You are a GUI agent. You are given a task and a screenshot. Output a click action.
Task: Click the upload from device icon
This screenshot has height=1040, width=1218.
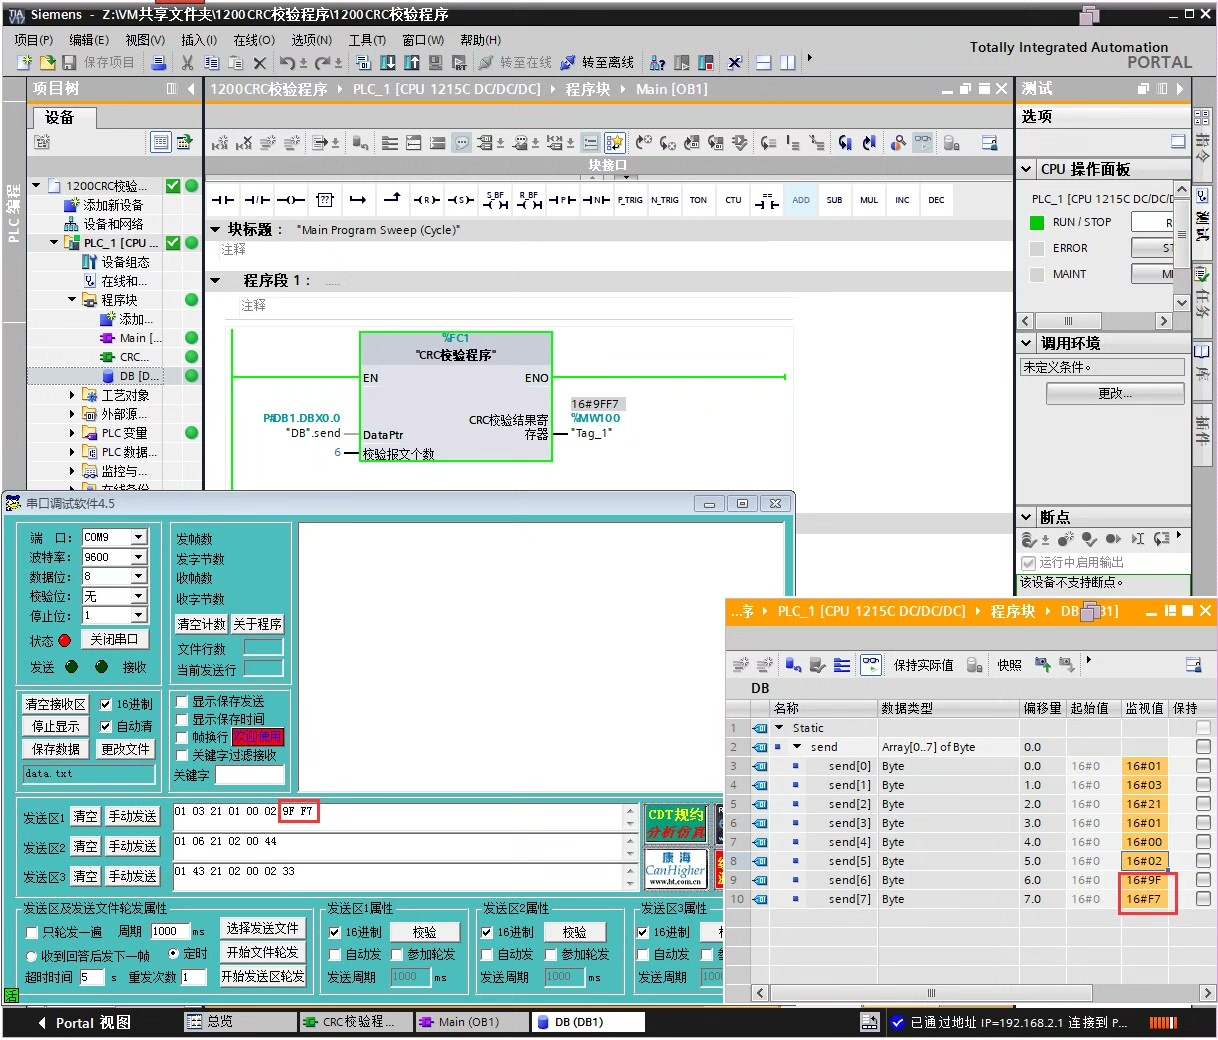coord(412,62)
